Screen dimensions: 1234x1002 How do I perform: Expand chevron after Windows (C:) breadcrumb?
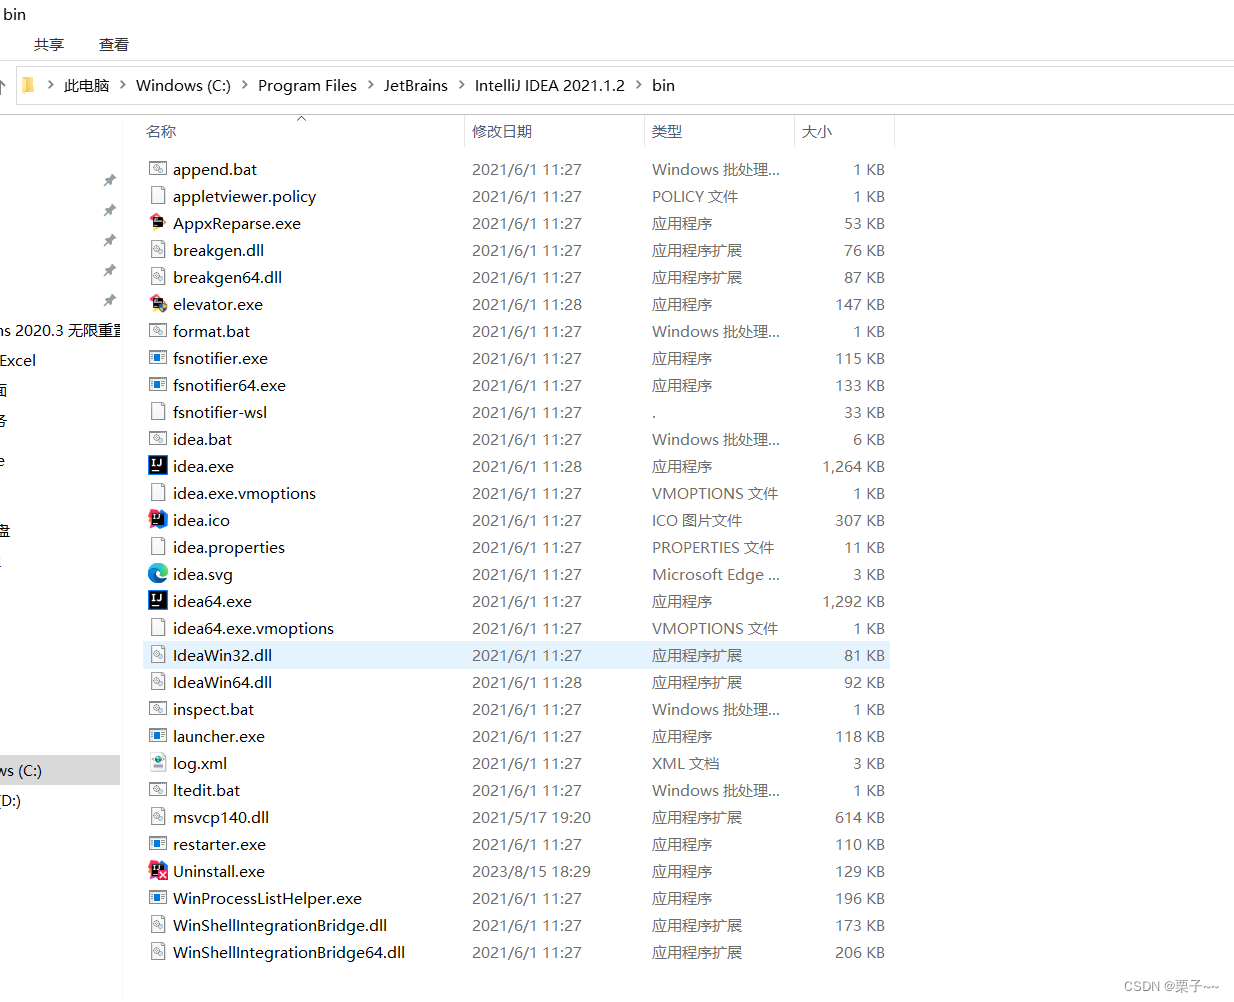[244, 85]
